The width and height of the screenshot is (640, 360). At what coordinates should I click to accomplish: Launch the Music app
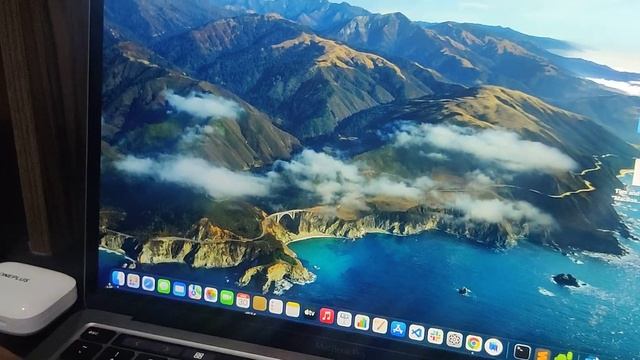pos(327,316)
